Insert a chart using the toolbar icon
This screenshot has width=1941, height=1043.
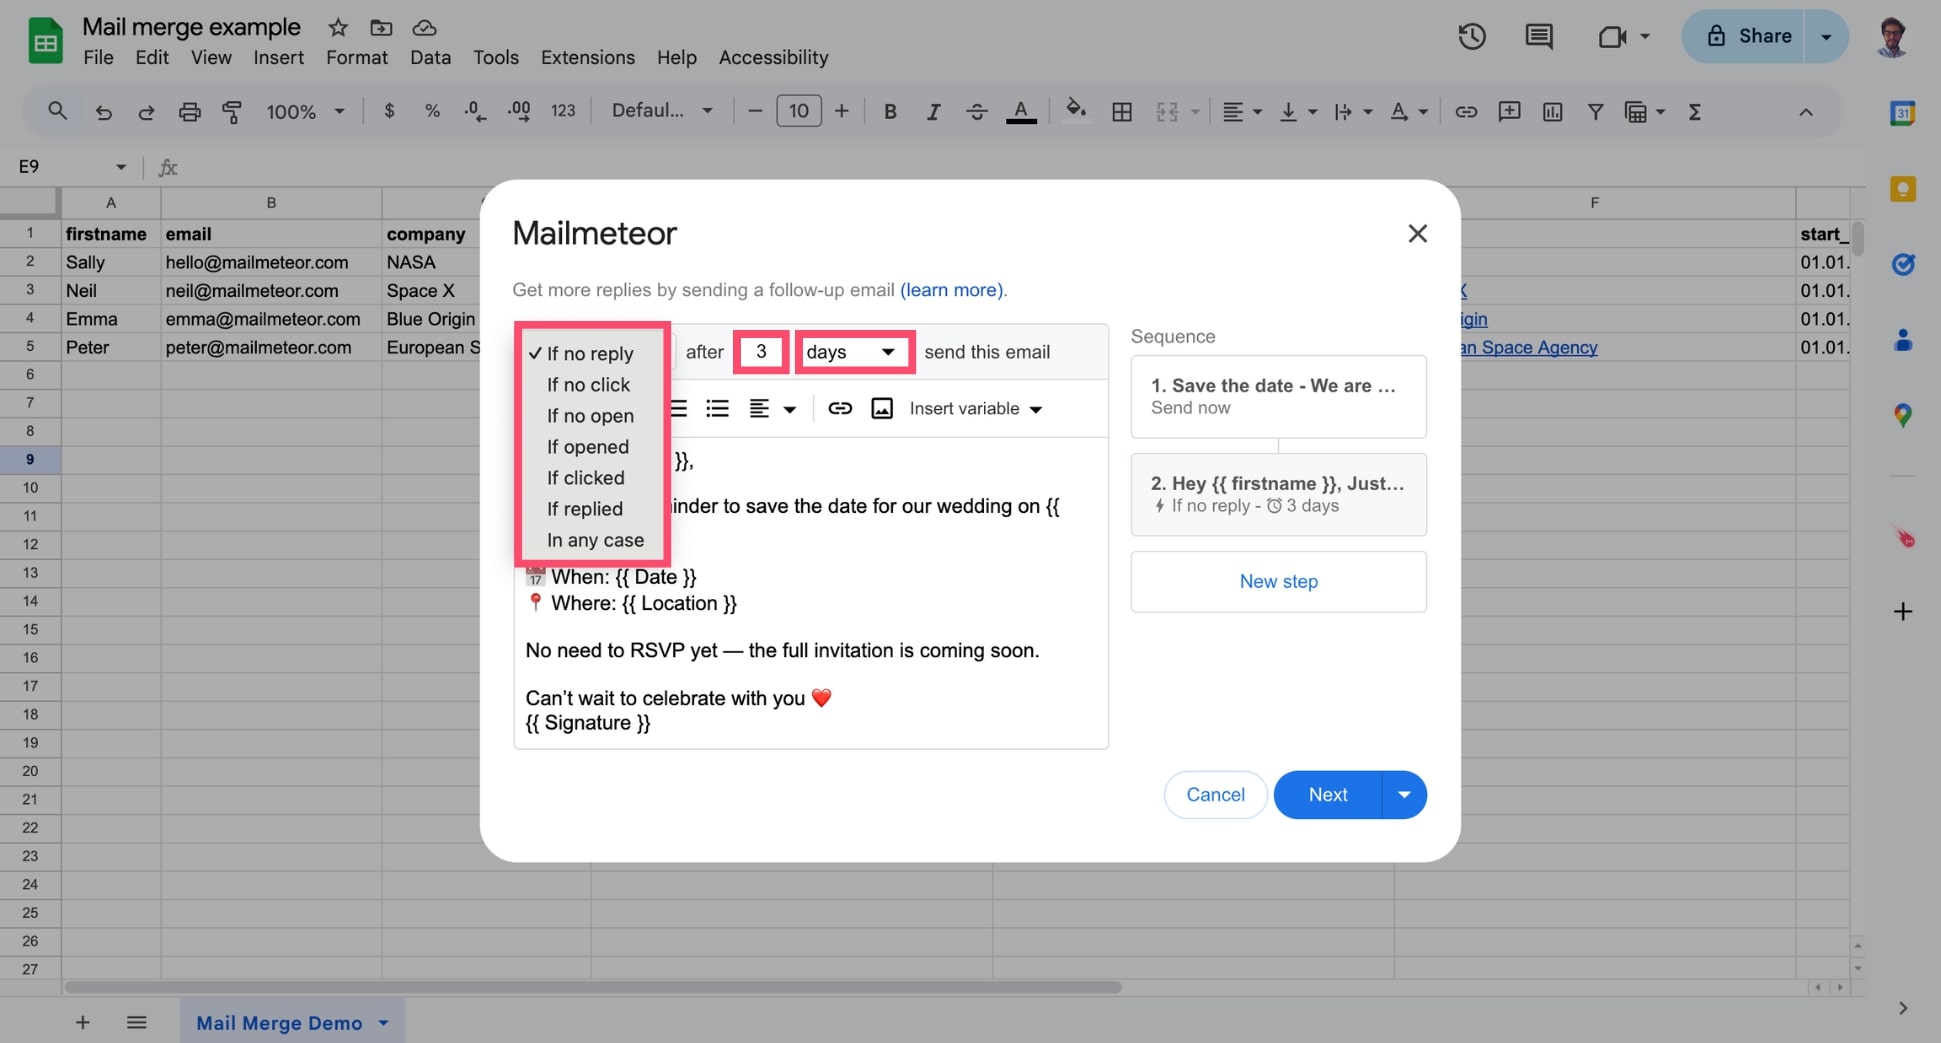tap(1552, 111)
